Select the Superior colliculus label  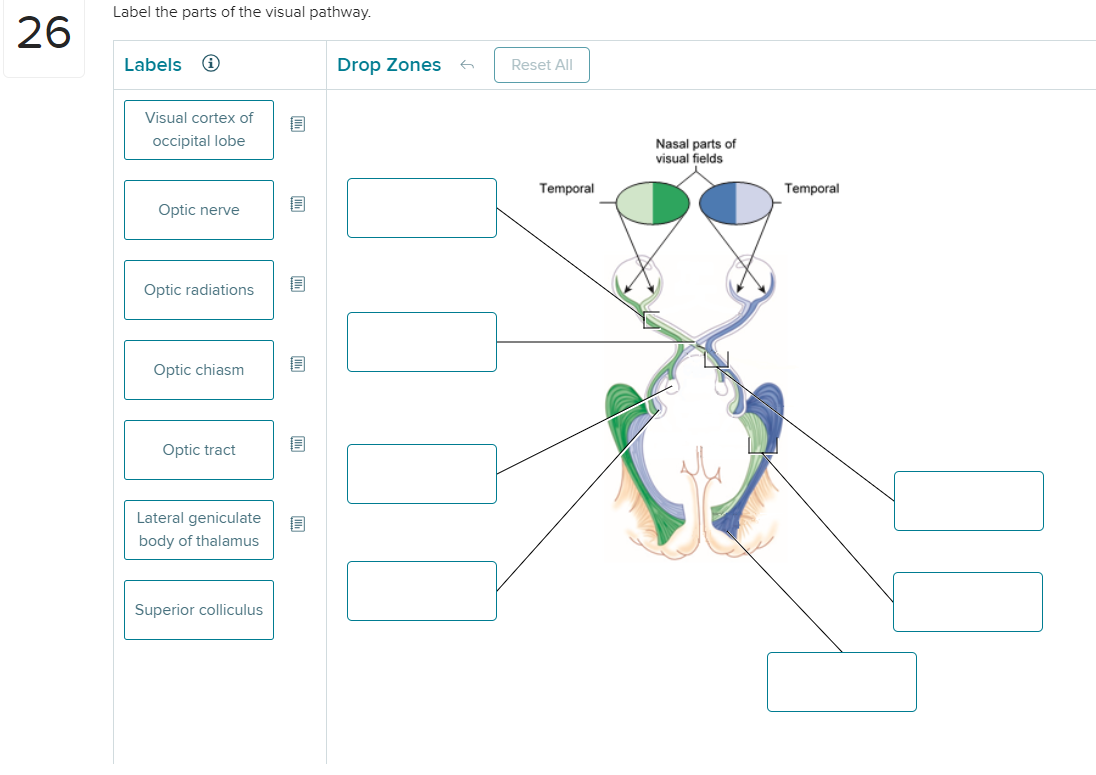coord(198,610)
